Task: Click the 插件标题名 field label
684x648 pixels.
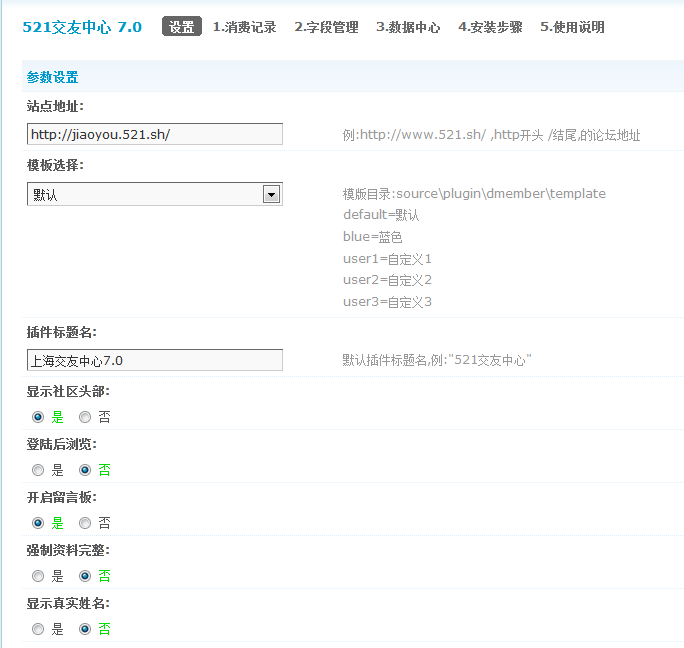Action: click(62, 332)
